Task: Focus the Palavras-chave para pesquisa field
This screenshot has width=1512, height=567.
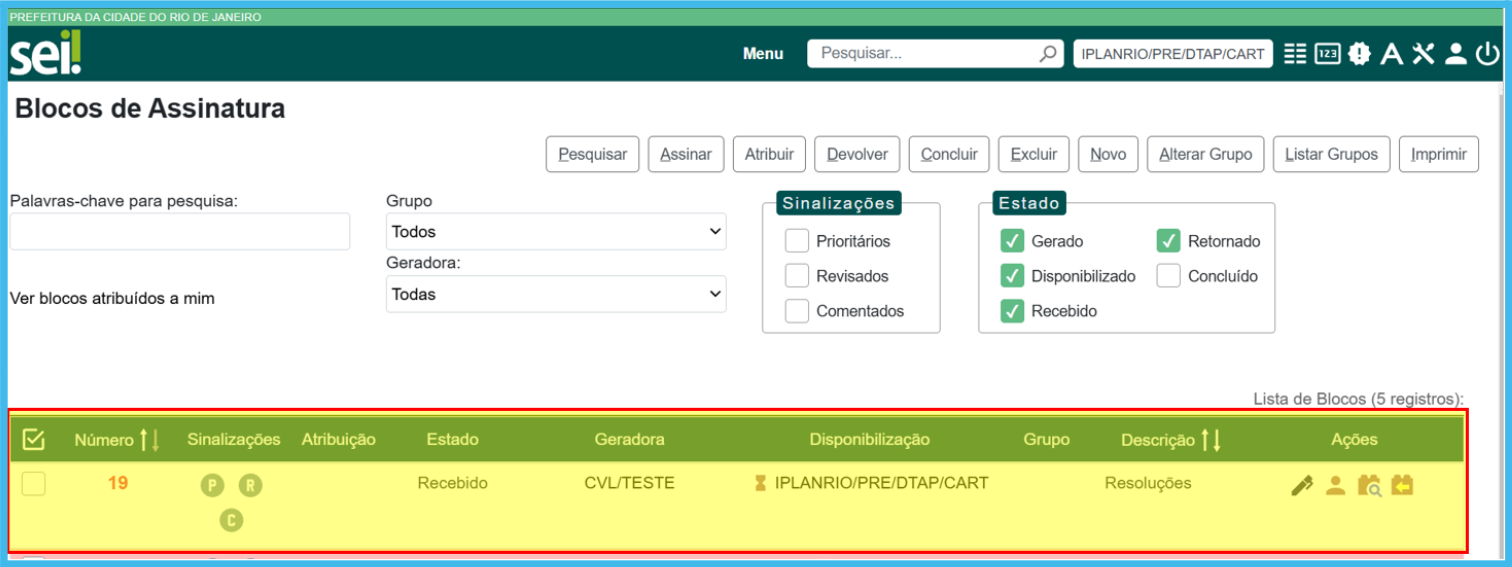Action: pyautogui.click(x=180, y=231)
